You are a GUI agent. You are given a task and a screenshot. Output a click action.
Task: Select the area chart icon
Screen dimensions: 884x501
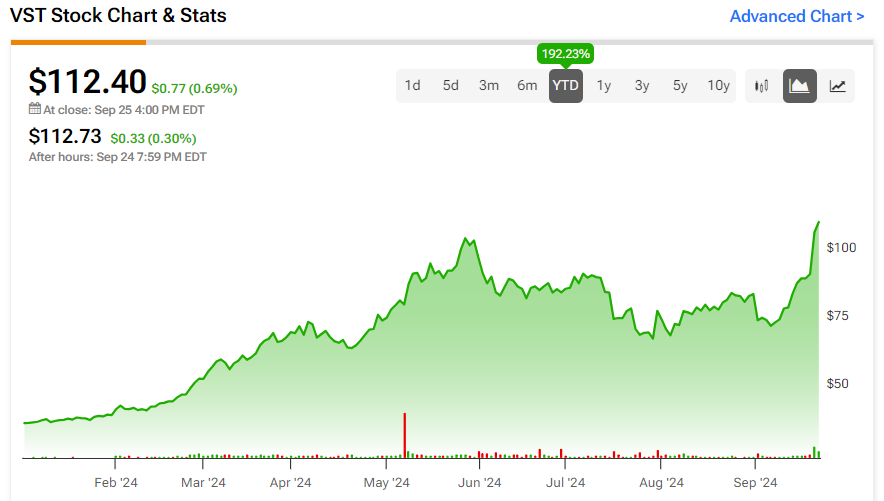(799, 86)
